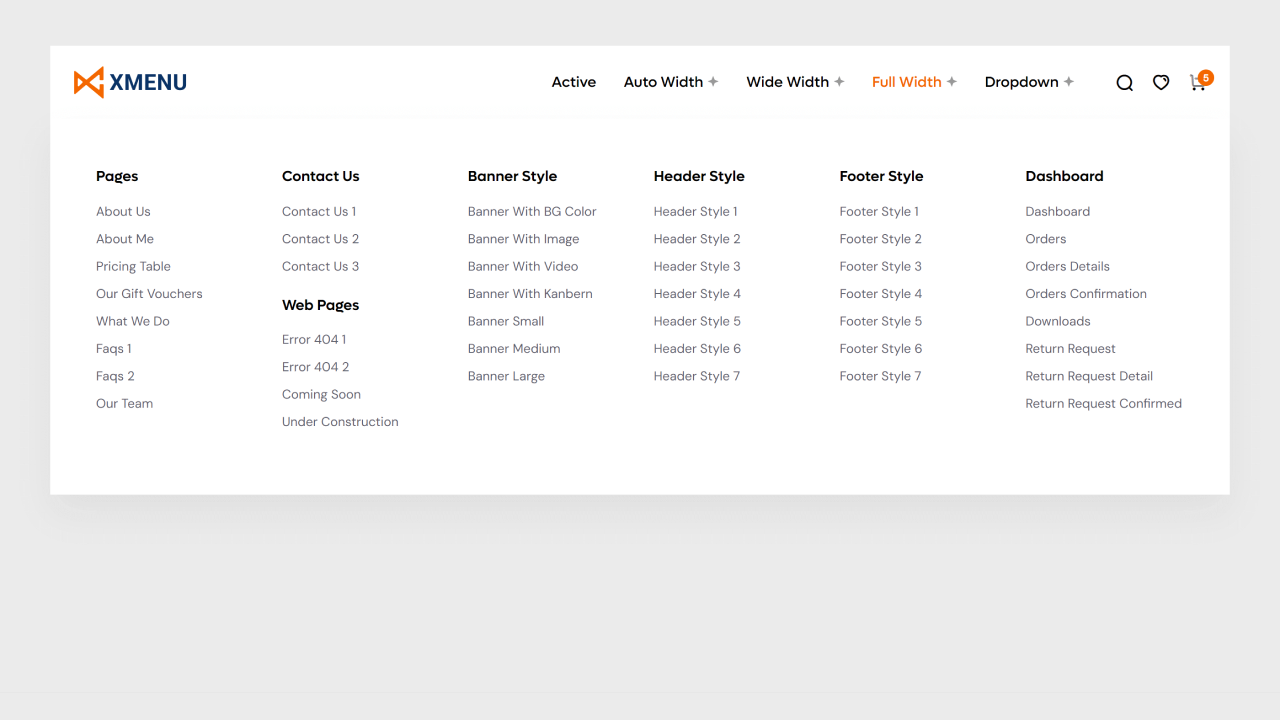Select Header Style 4
The height and width of the screenshot is (720, 1280).
click(x=697, y=293)
